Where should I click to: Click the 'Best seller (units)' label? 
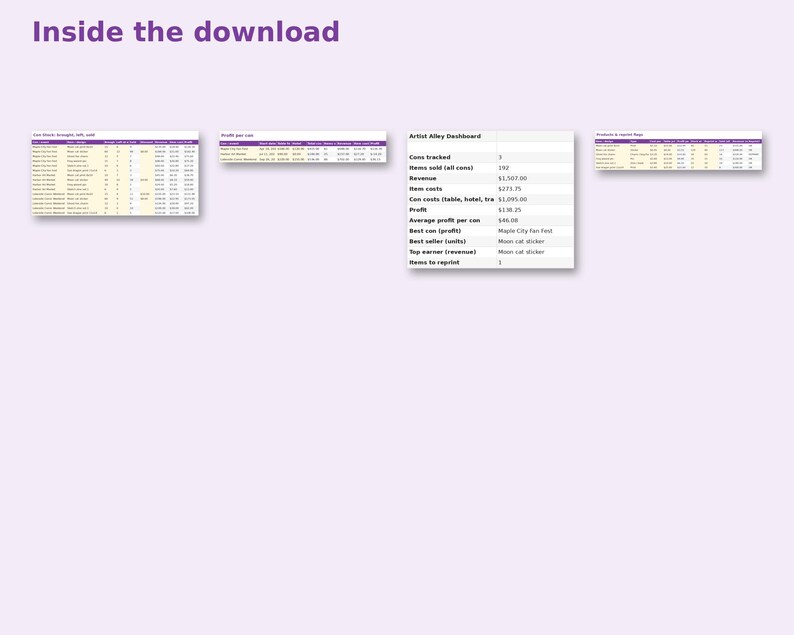coord(437,242)
